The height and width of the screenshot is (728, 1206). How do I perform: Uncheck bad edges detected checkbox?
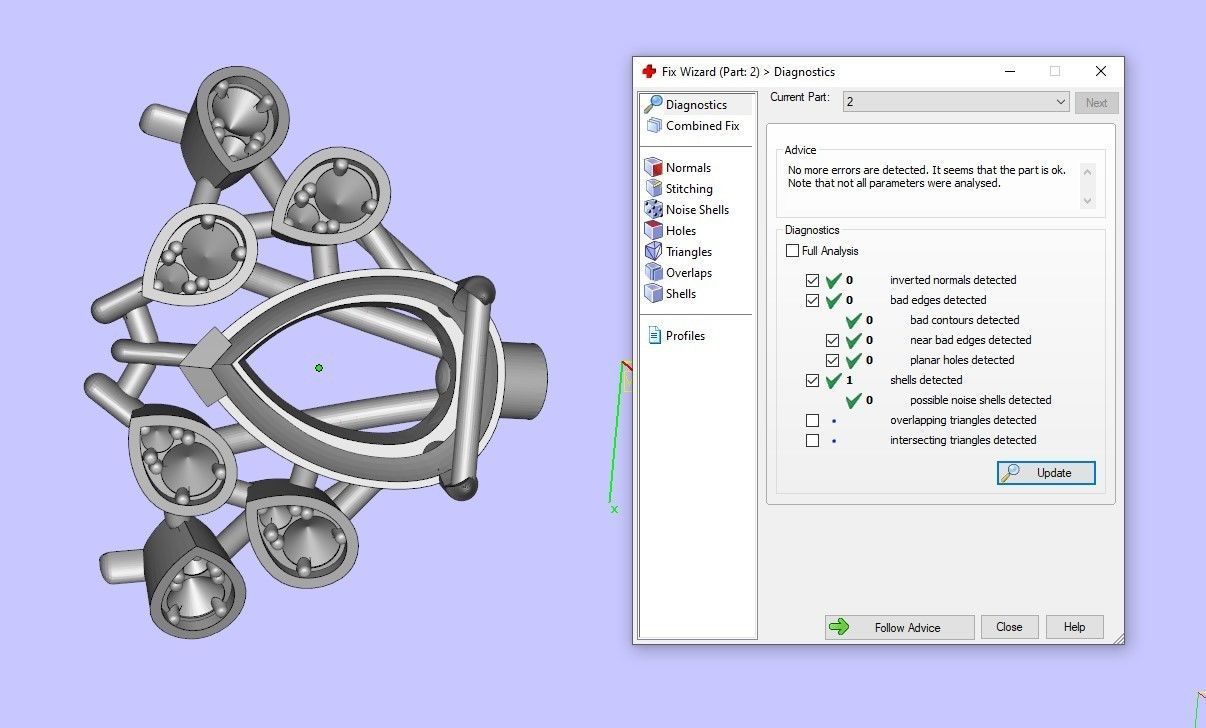tap(812, 300)
